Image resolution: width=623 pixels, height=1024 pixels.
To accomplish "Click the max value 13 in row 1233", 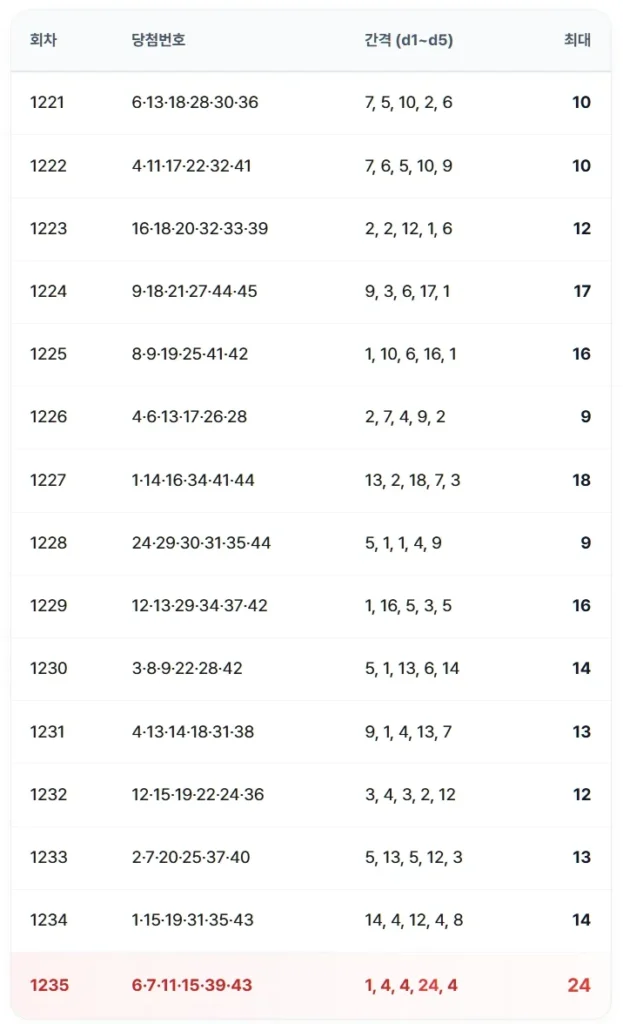I will coord(581,857).
